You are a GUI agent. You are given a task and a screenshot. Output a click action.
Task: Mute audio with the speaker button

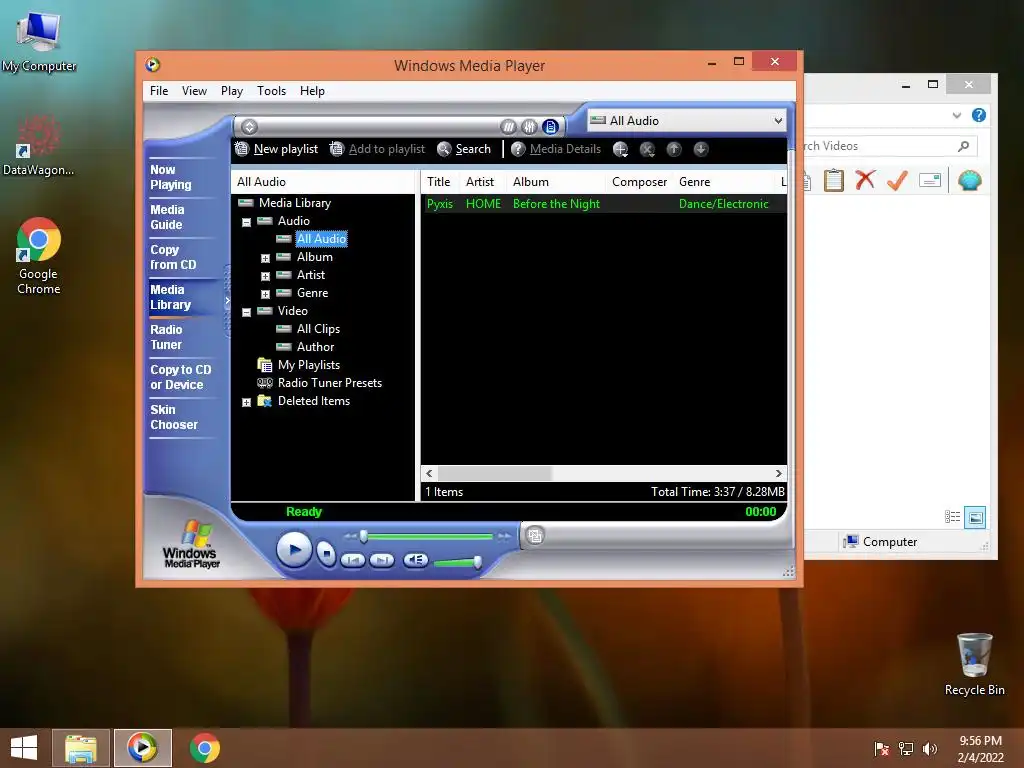click(x=415, y=560)
